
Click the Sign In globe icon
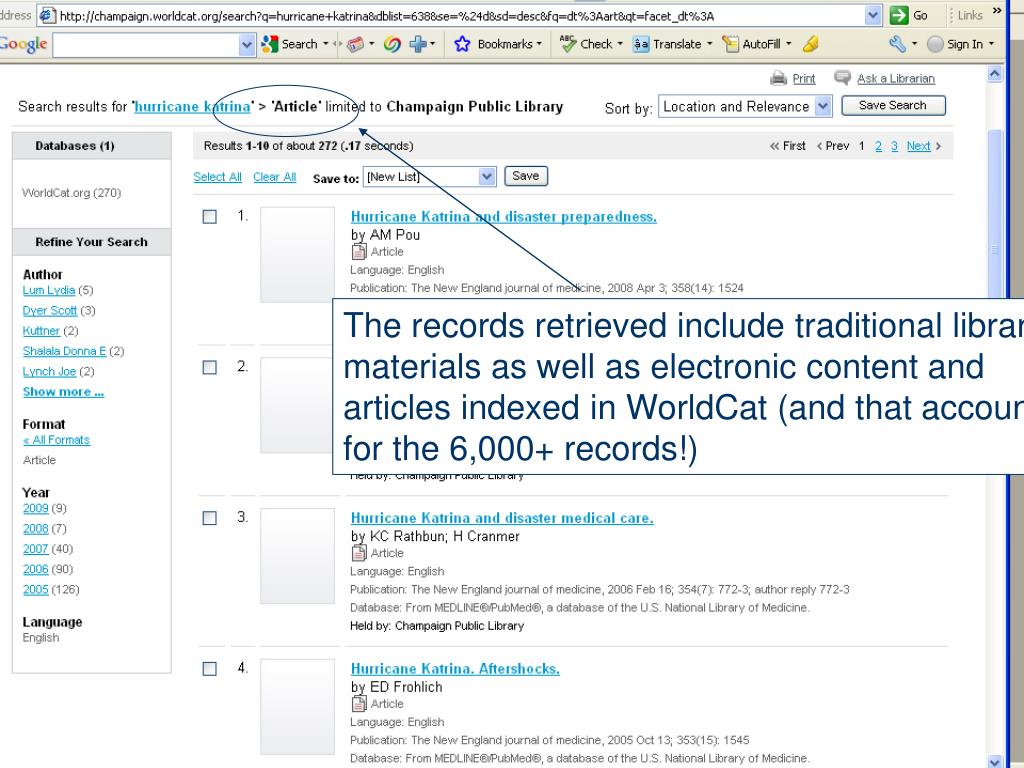(935, 44)
